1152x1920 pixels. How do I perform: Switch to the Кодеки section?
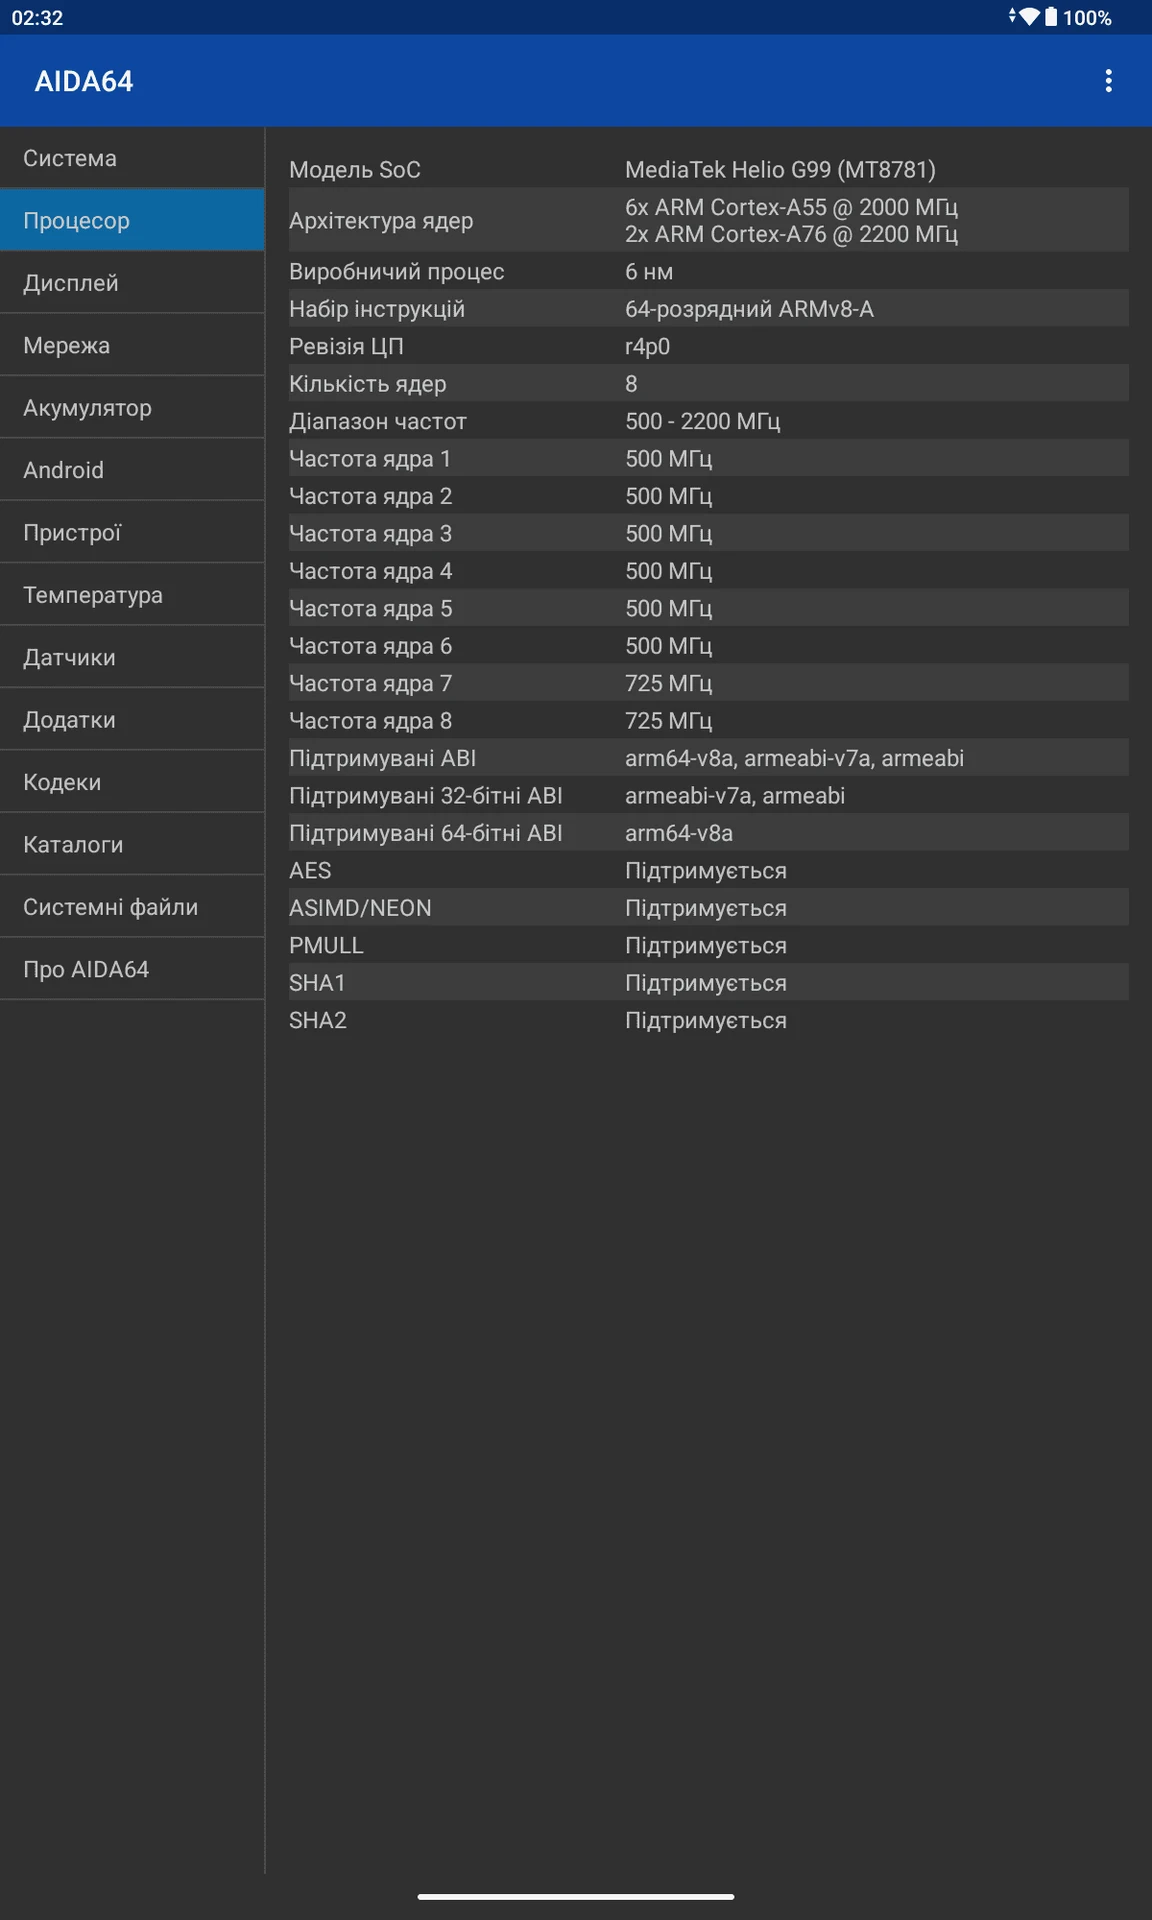[132, 782]
